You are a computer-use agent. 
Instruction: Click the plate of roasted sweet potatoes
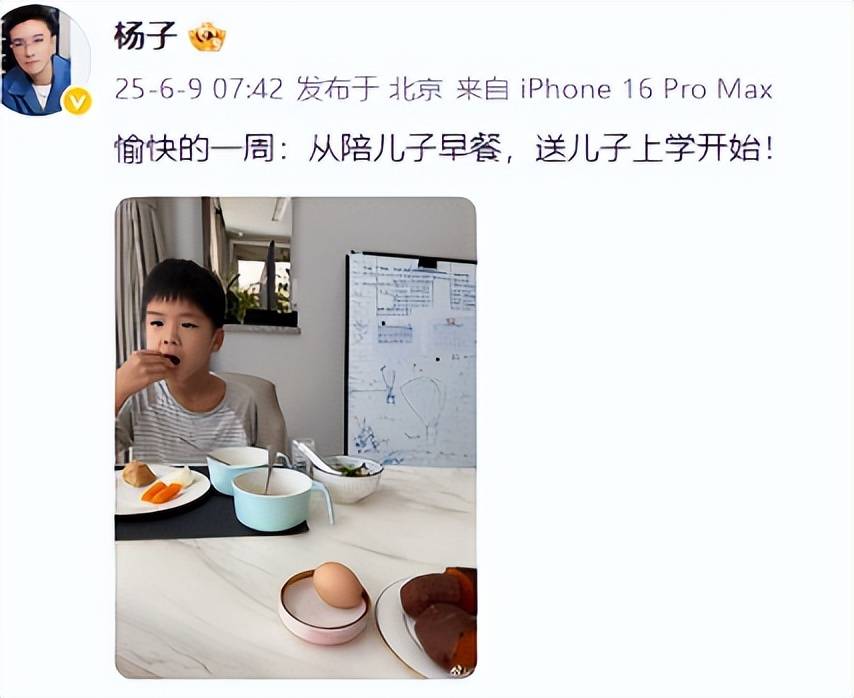(430, 621)
